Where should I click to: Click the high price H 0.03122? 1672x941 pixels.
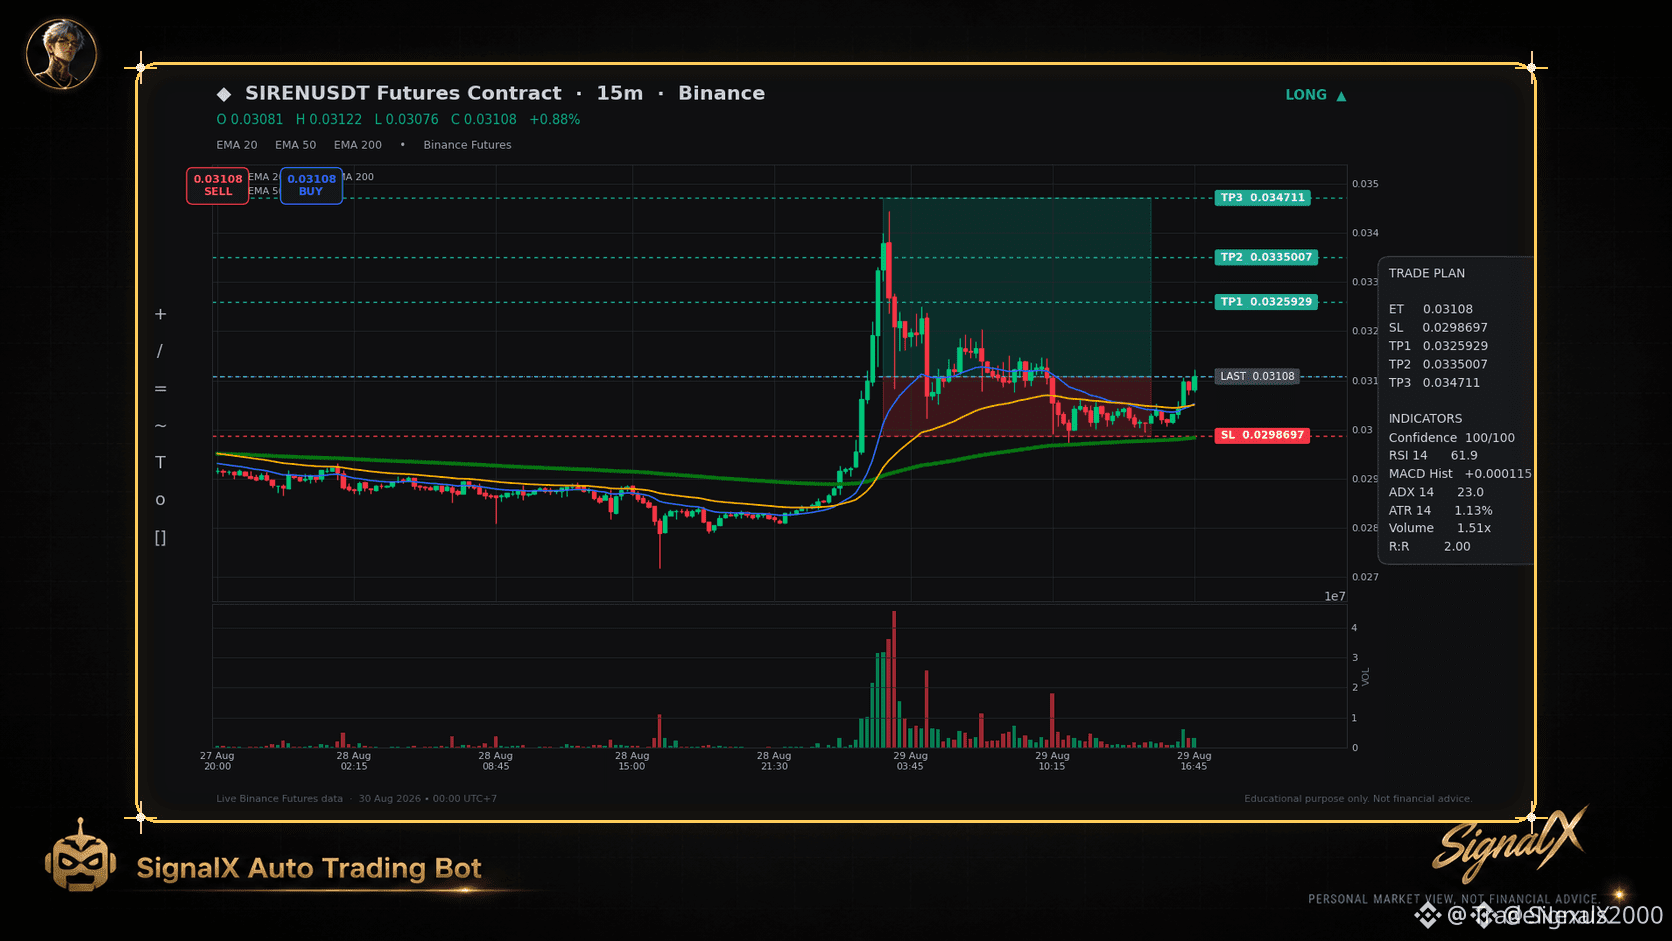click(x=329, y=119)
